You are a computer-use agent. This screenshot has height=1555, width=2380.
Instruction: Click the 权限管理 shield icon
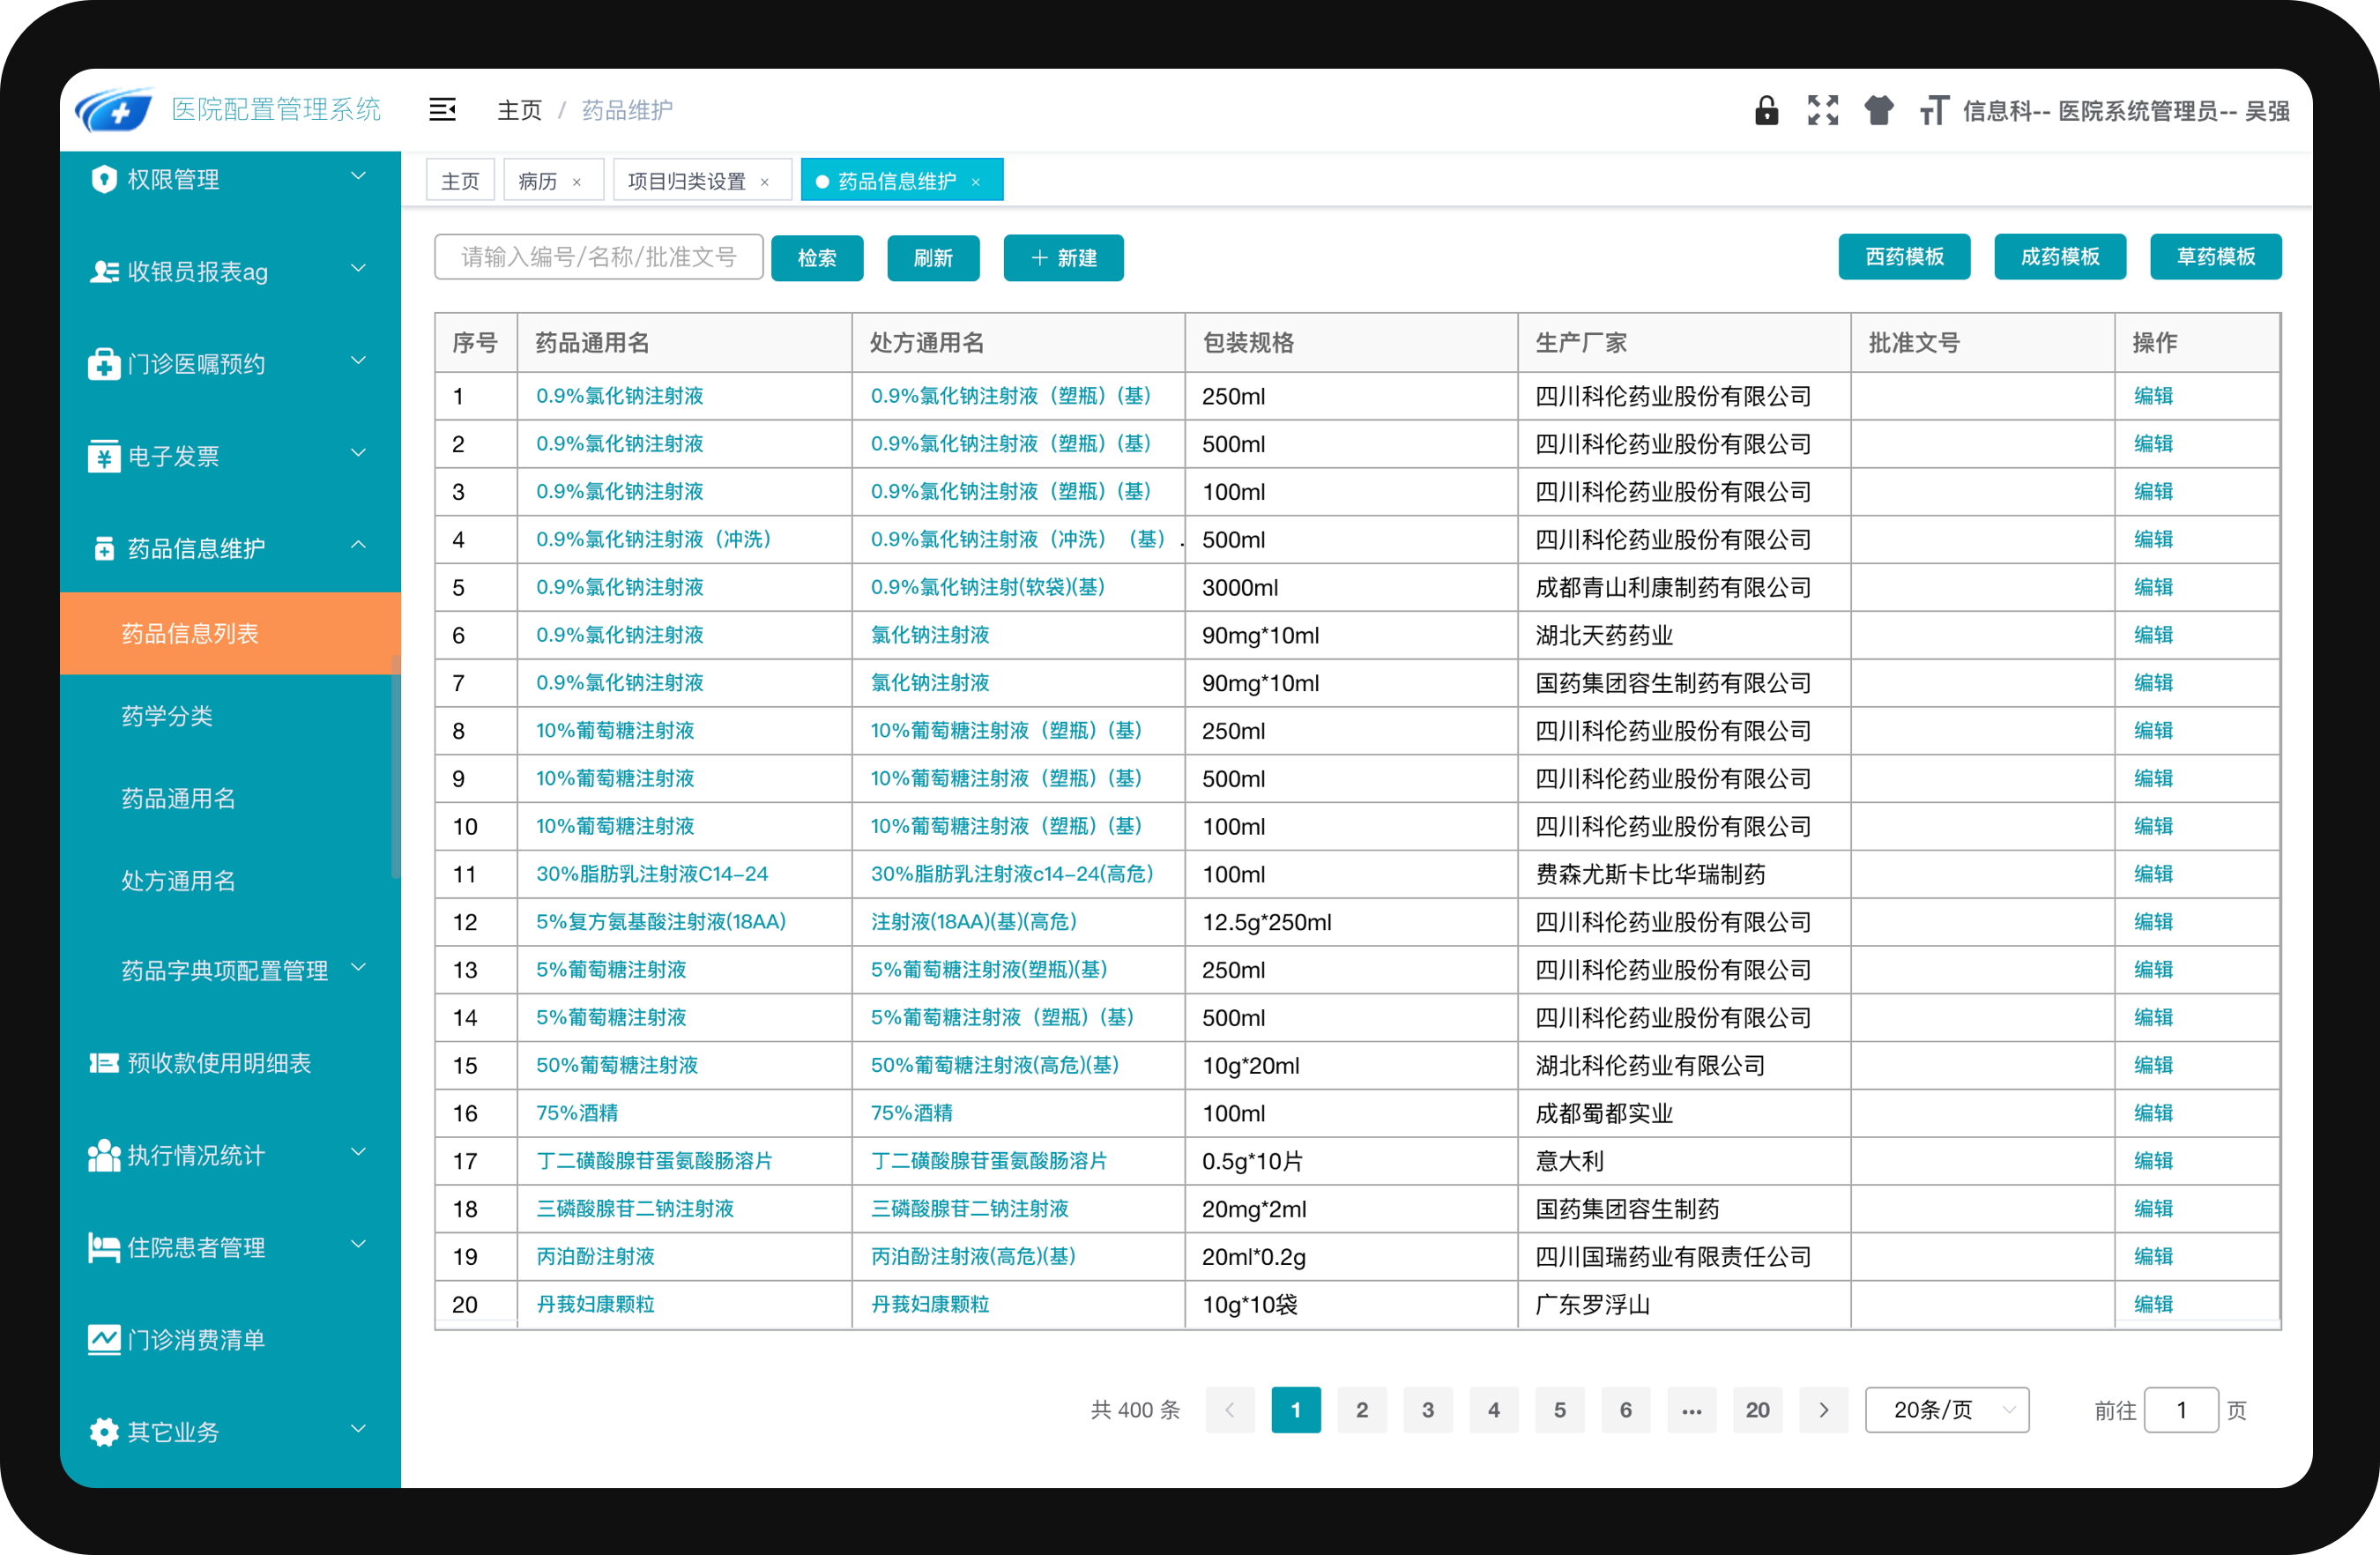click(x=104, y=179)
